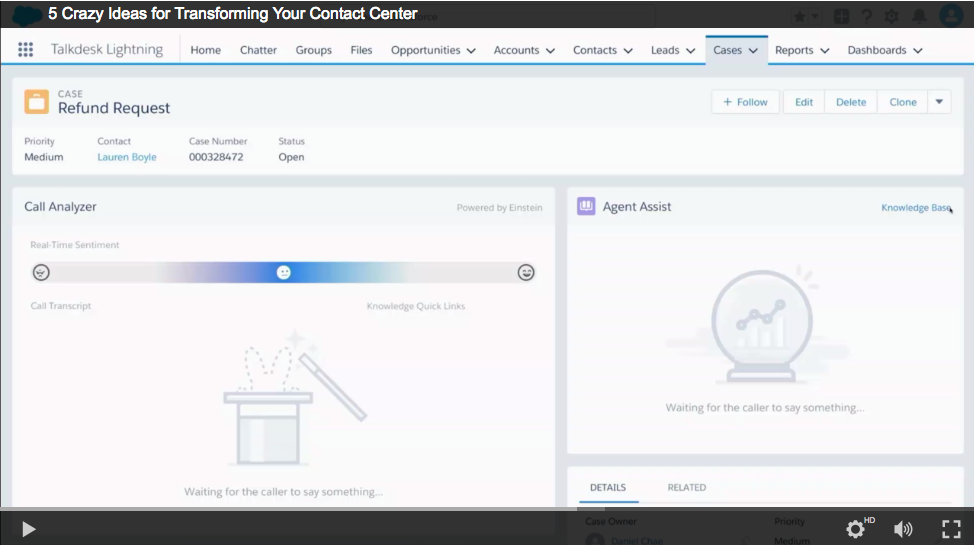The image size is (975, 545).
Task: Open the setup gear in header
Action: [892, 17]
